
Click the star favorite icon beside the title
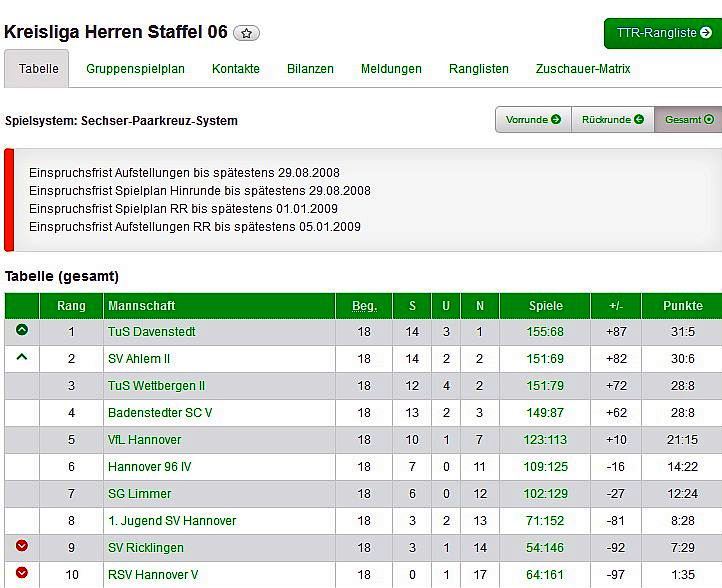pyautogui.click(x=247, y=33)
